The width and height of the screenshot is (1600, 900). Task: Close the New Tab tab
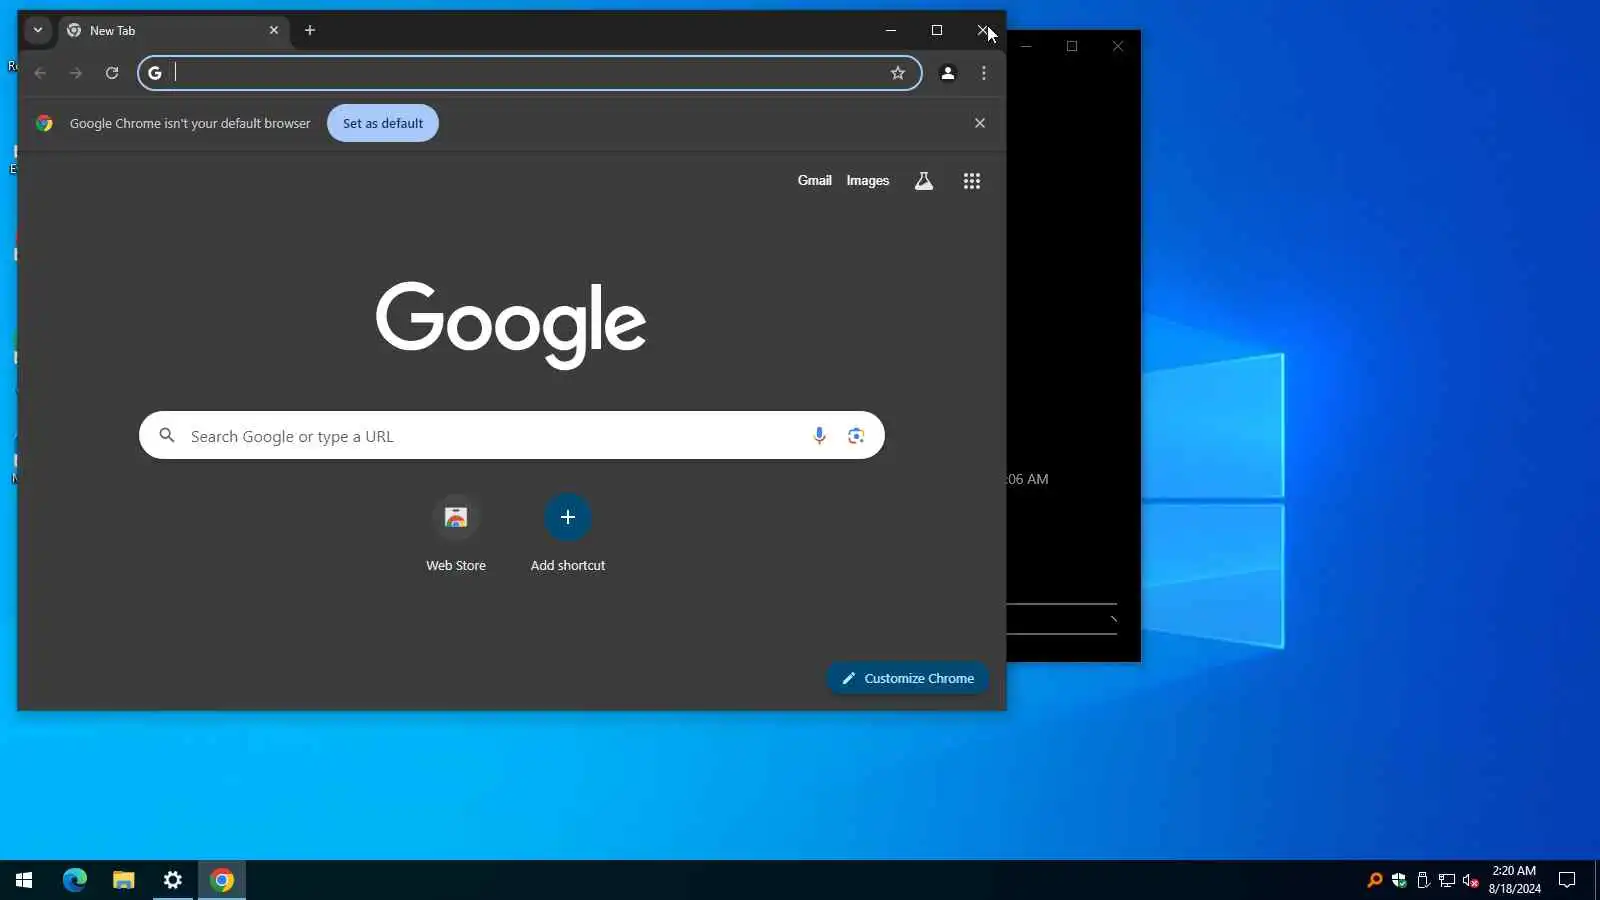[274, 30]
